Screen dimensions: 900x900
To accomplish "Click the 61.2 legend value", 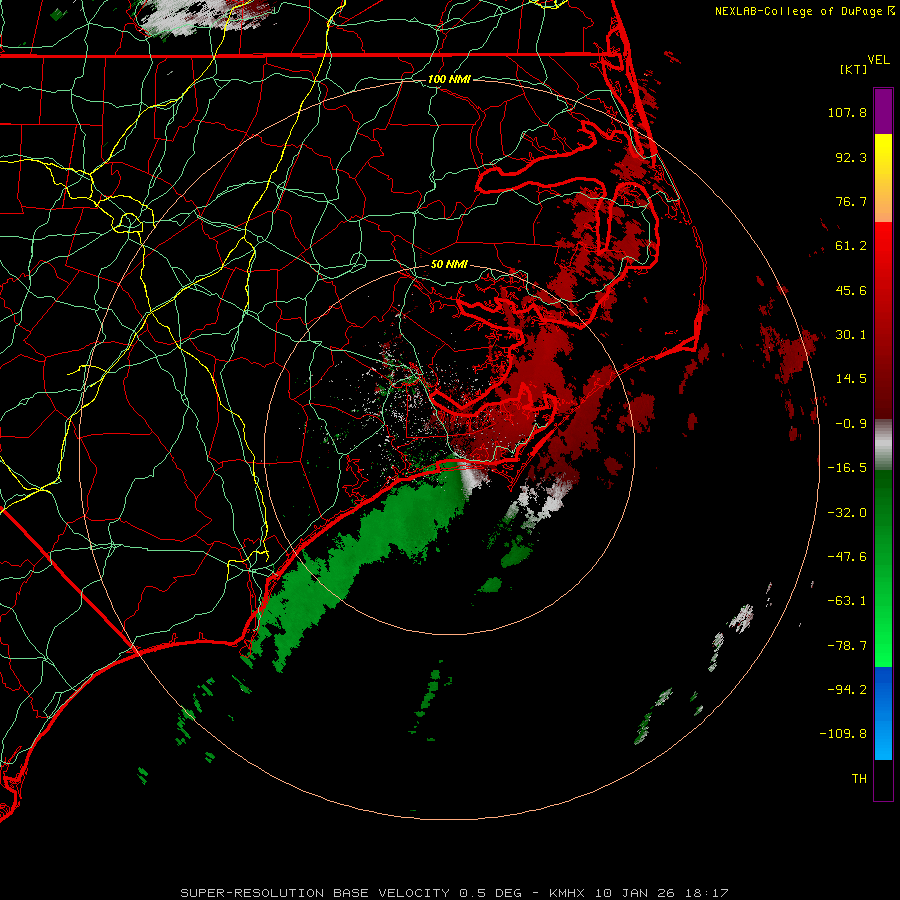I will coord(851,246).
